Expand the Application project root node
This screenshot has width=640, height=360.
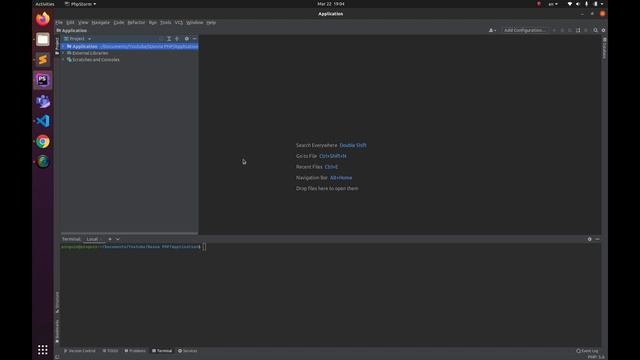63,47
